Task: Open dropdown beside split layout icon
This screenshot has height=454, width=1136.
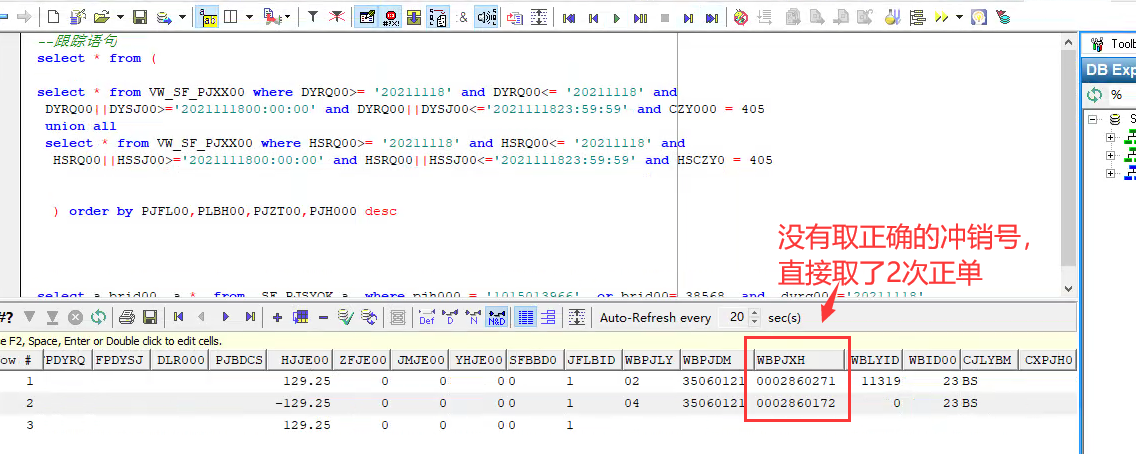Action: [x=249, y=17]
